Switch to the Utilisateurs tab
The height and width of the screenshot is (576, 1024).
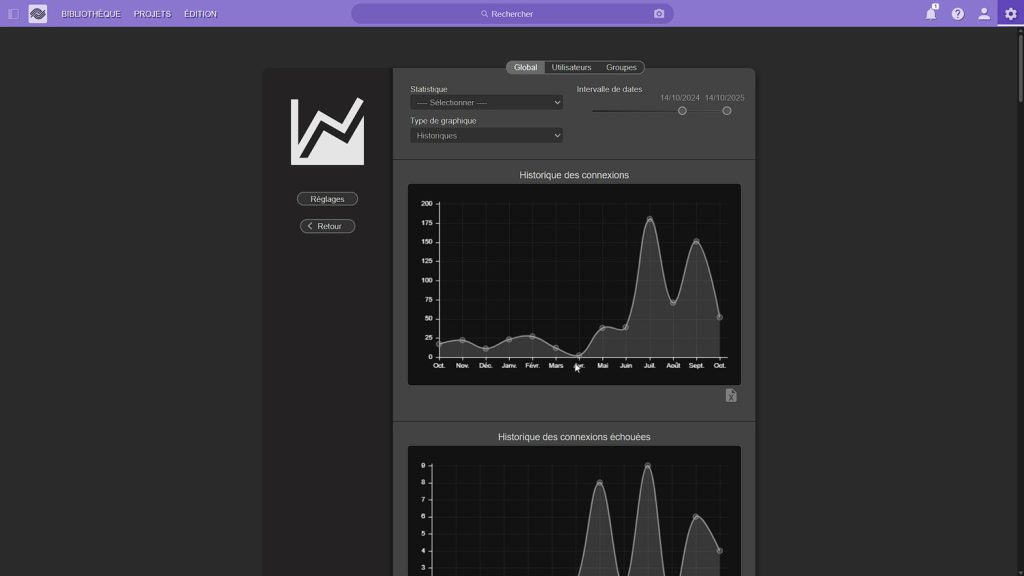pos(571,68)
